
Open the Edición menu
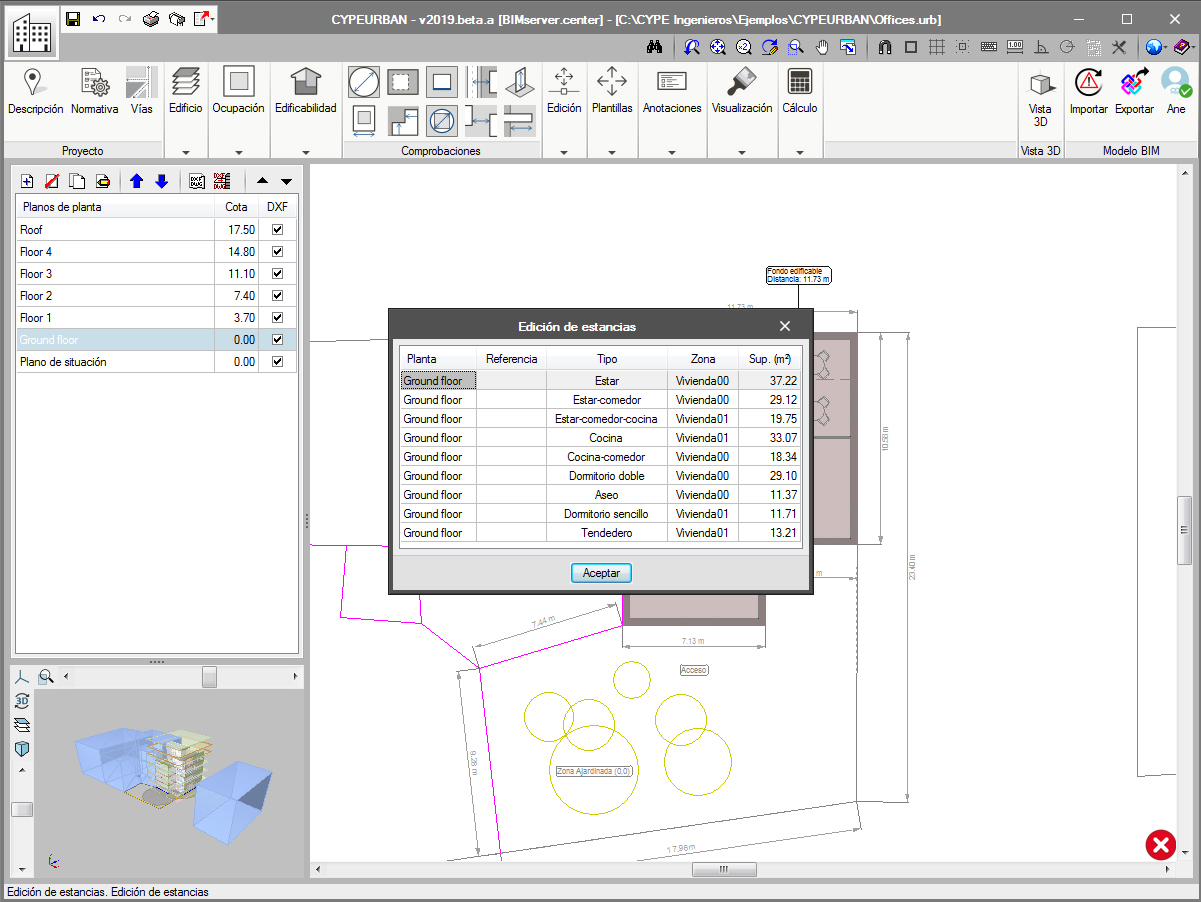[564, 92]
